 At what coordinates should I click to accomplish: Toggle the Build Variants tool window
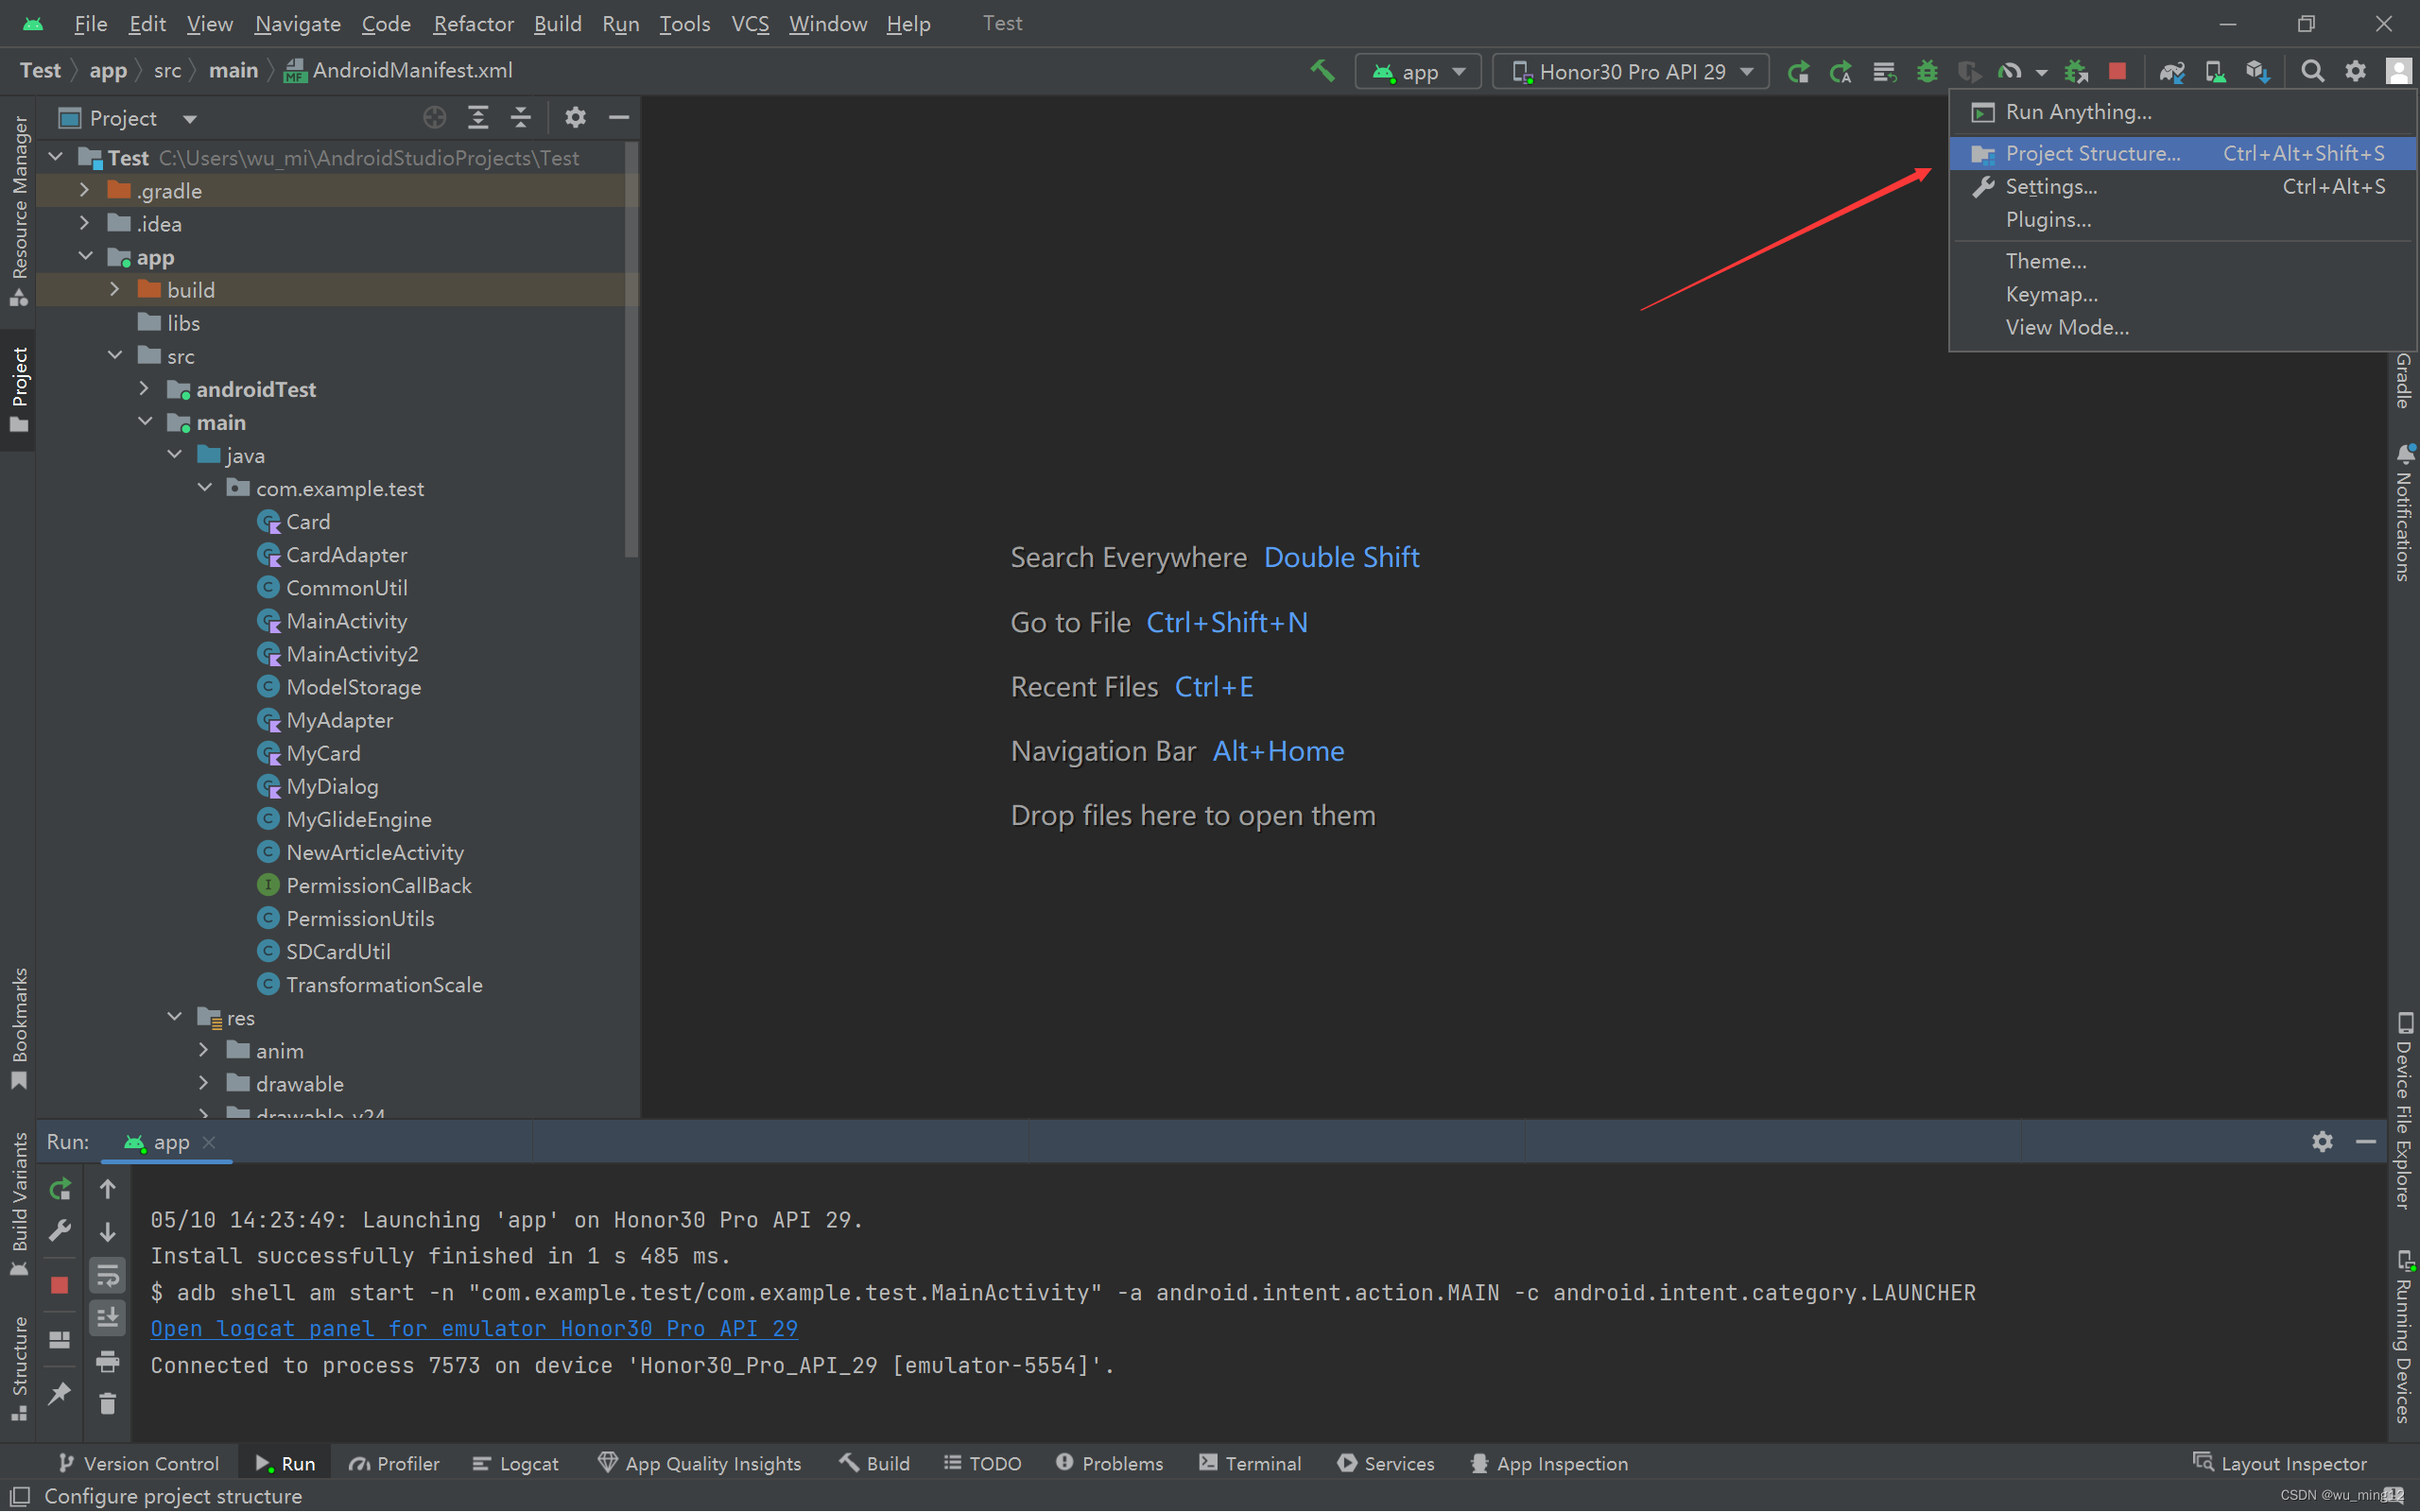[x=18, y=1205]
